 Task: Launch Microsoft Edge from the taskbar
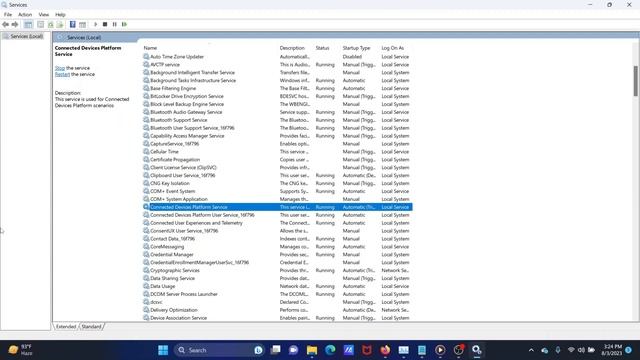coord(330,350)
